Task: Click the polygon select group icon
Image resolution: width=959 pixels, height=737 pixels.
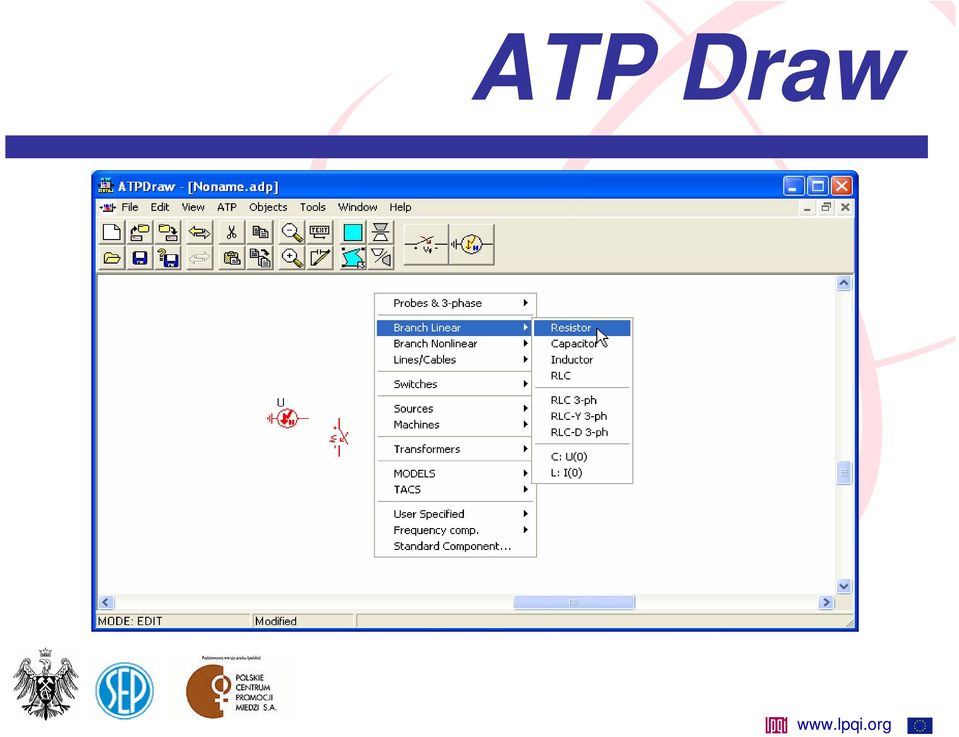Action: pyautogui.click(x=353, y=257)
